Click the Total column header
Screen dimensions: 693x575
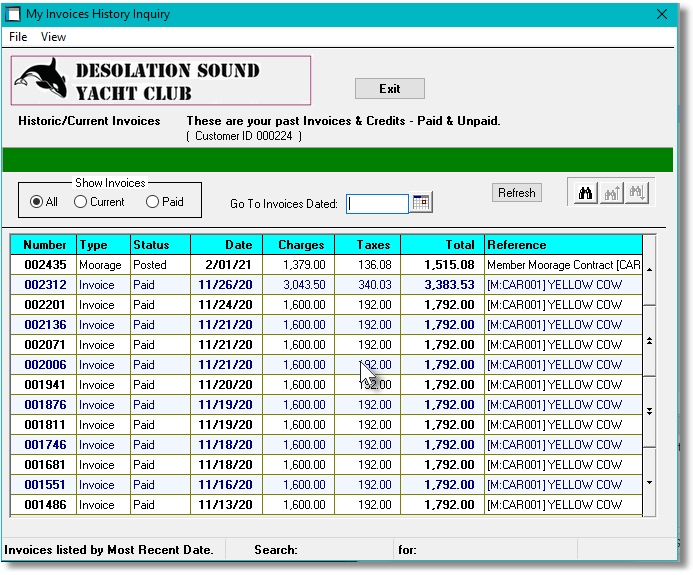point(442,245)
